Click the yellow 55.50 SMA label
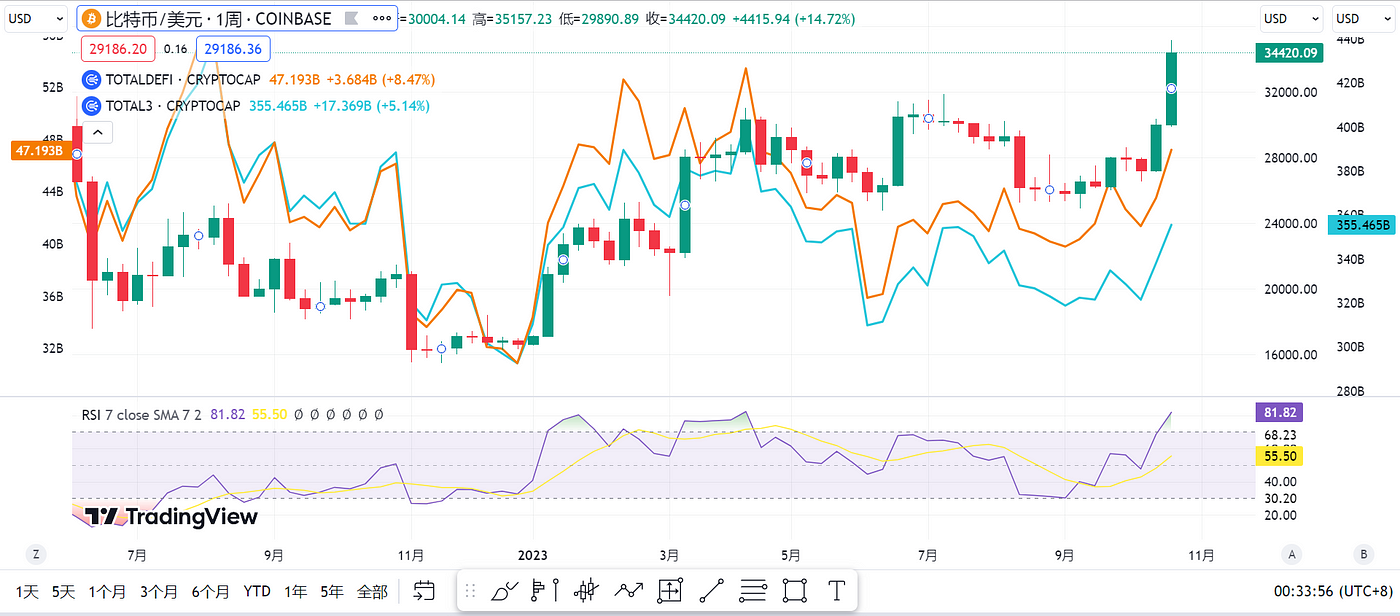The width and height of the screenshot is (1400, 616). click(x=1278, y=455)
